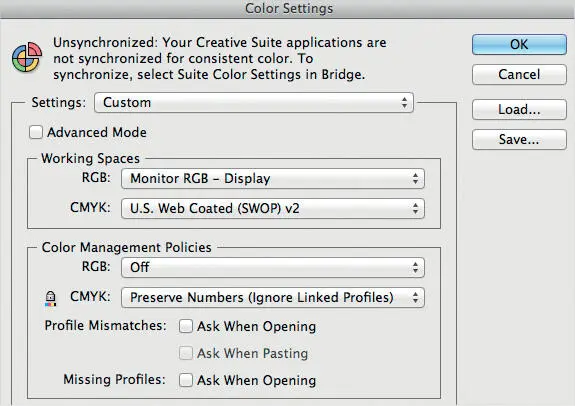Confirm settings with the OK button
Image resolution: width=575 pixels, height=406 pixels.
519,45
